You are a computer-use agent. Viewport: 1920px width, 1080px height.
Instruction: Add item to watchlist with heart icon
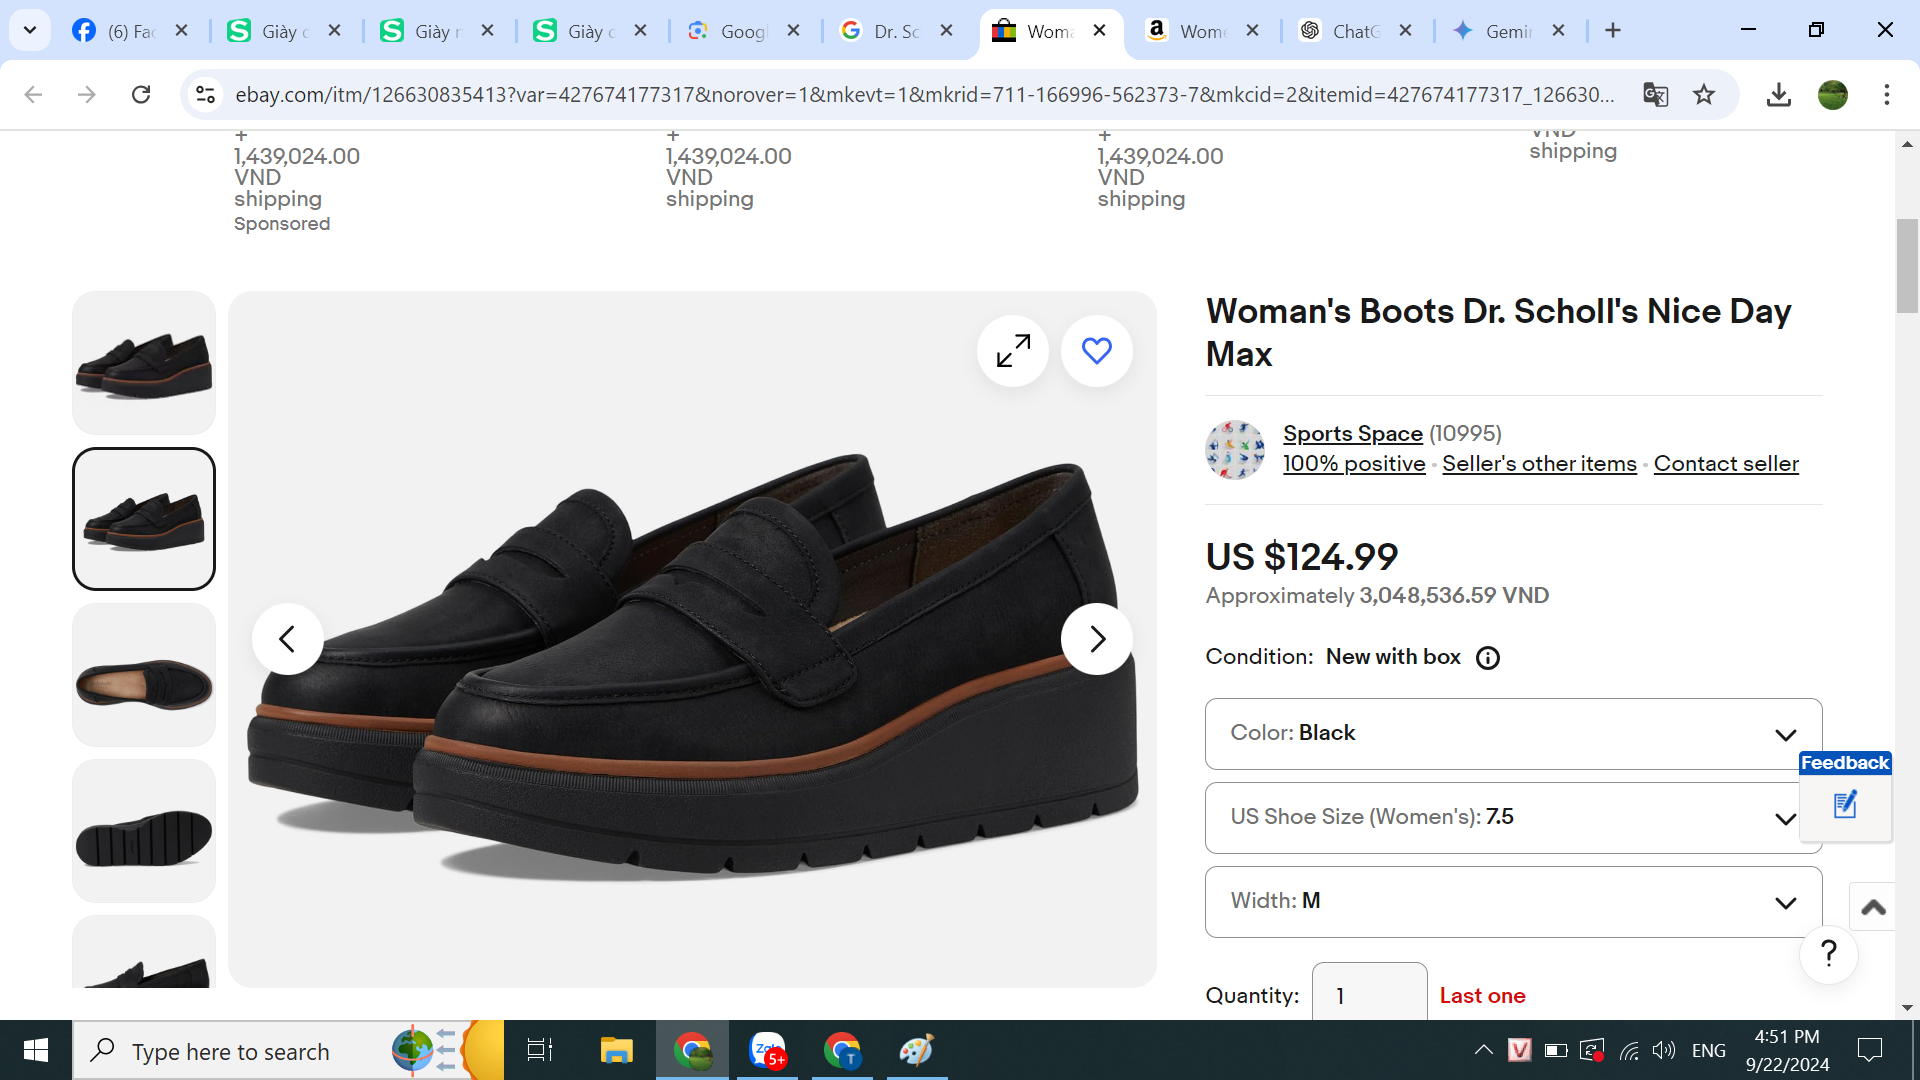1096,351
